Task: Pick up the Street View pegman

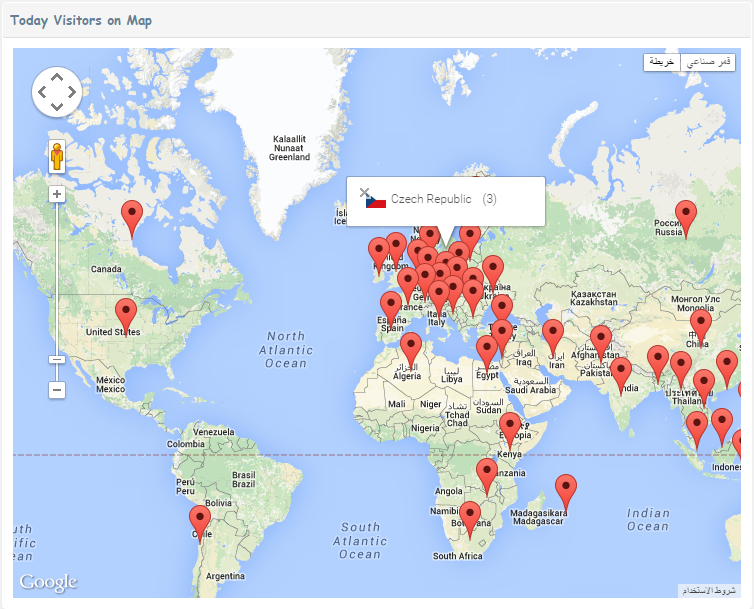Action: pyautogui.click(x=57, y=157)
